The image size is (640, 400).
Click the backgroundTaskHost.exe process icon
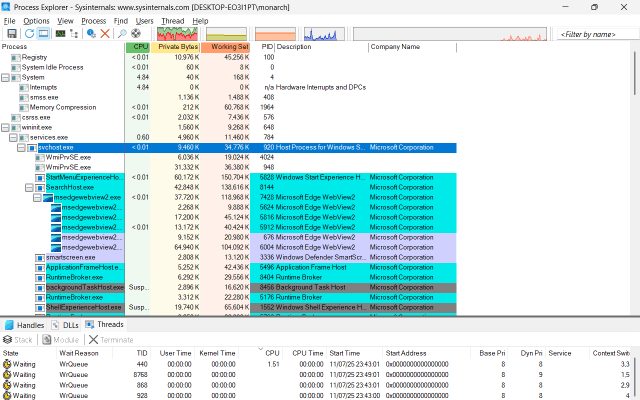tap(40, 288)
